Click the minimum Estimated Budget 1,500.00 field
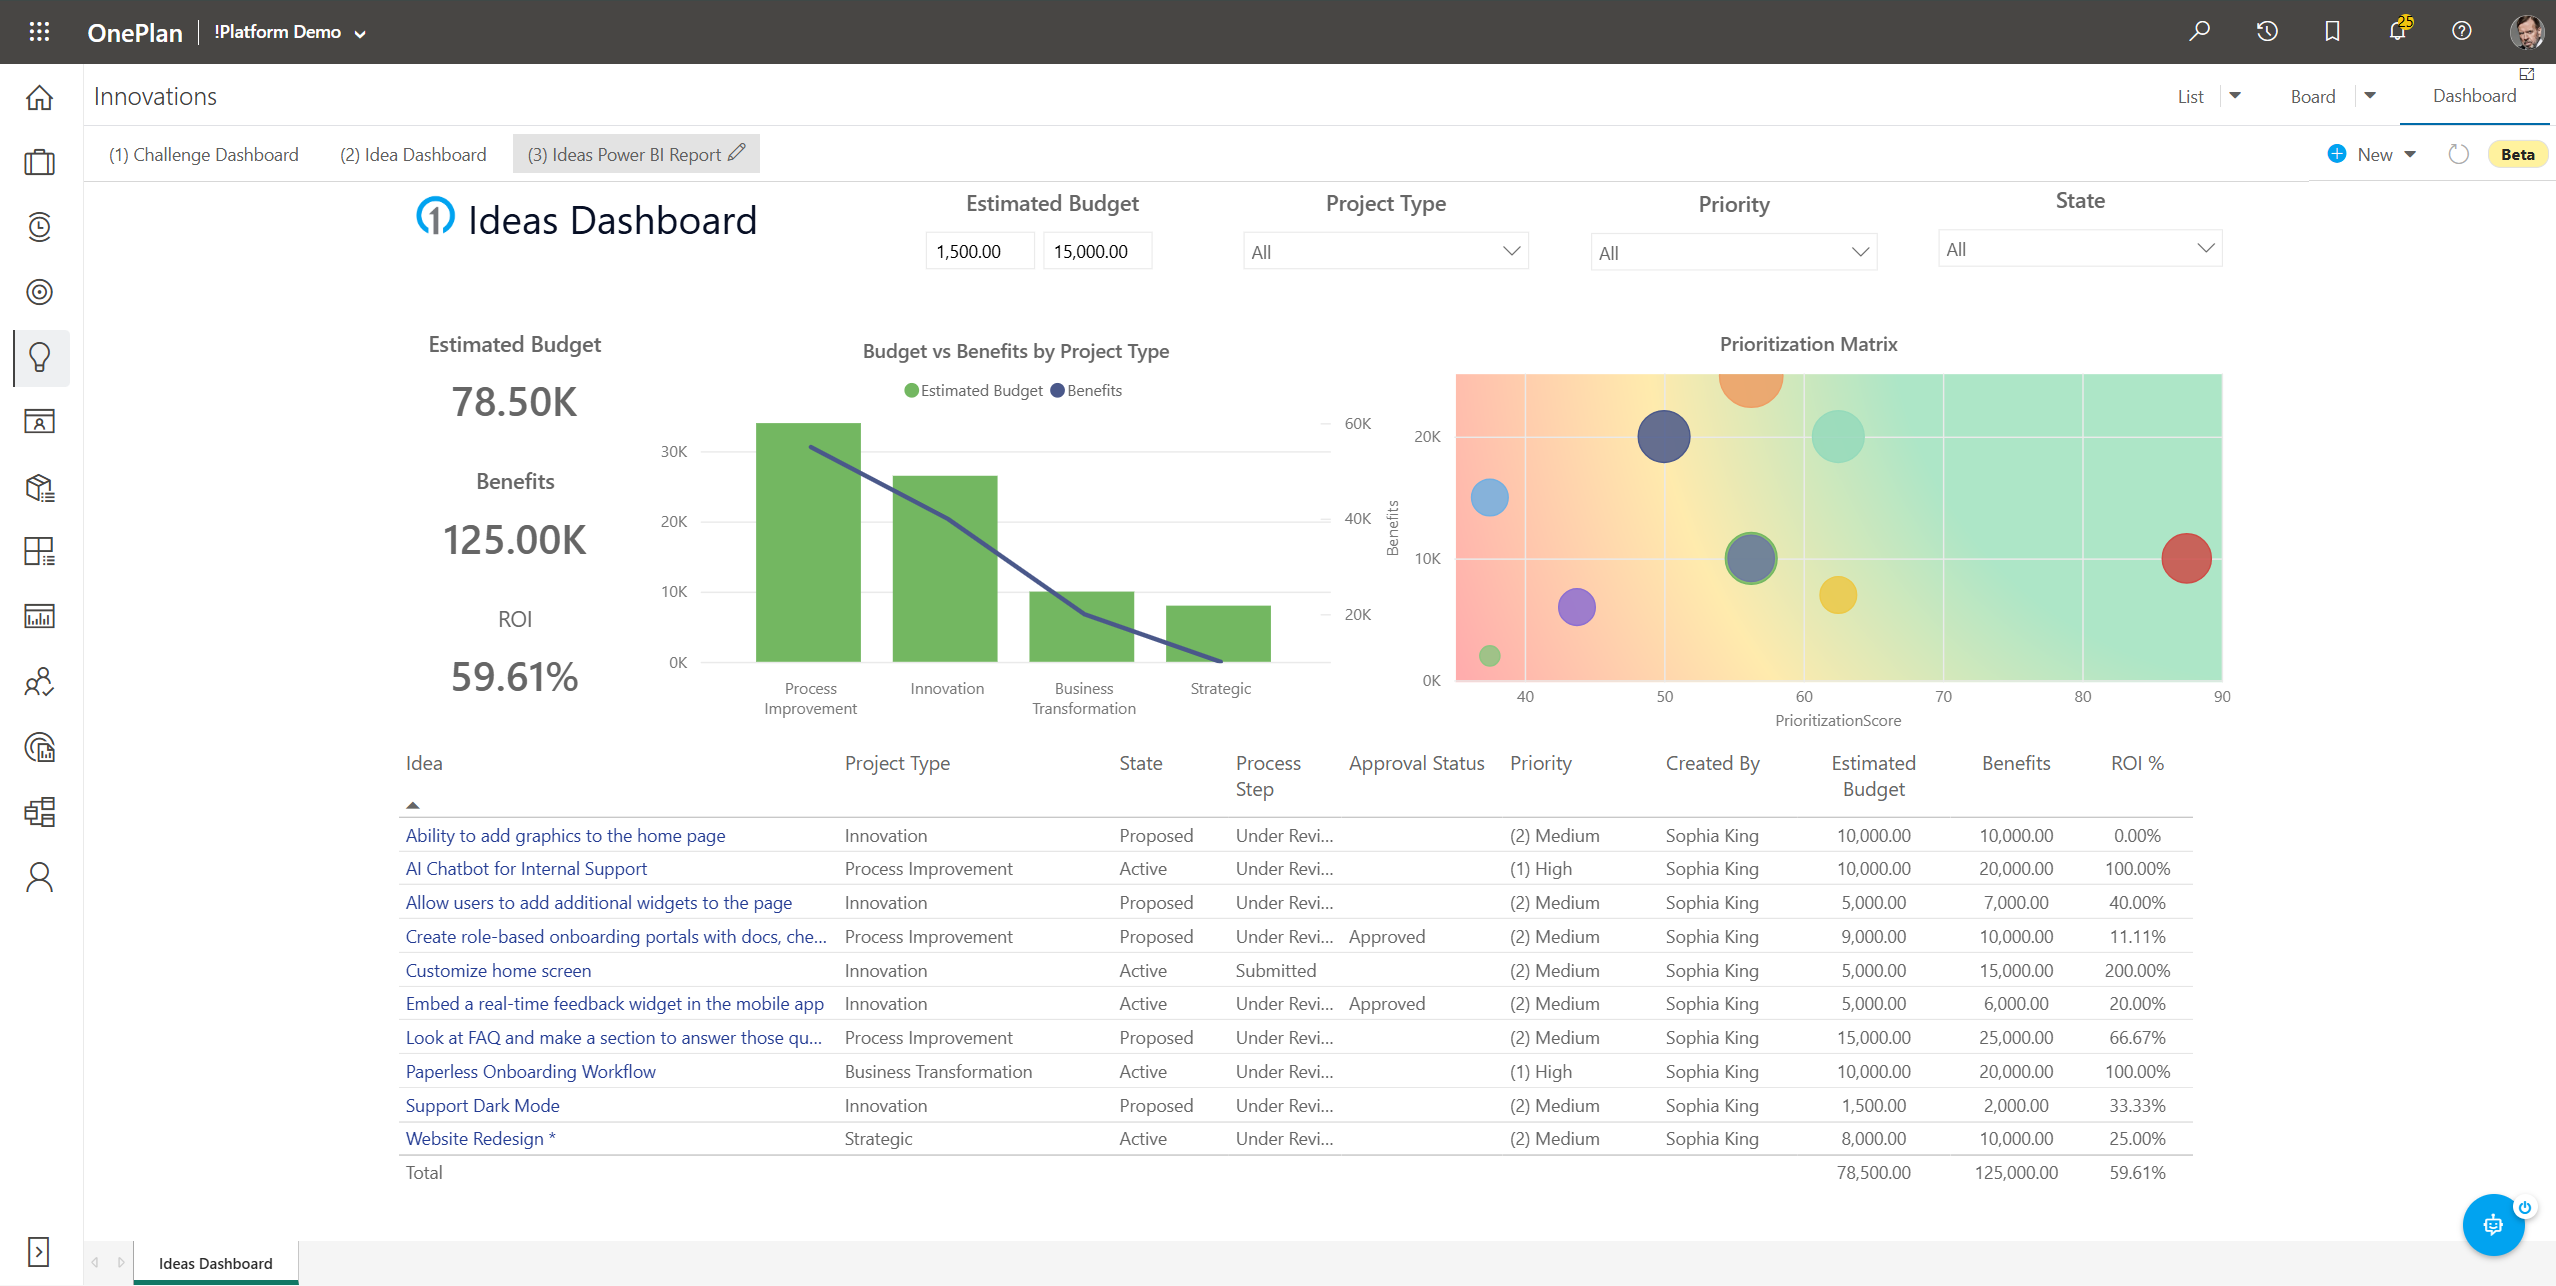The height and width of the screenshot is (1286, 2556). tap(980, 251)
